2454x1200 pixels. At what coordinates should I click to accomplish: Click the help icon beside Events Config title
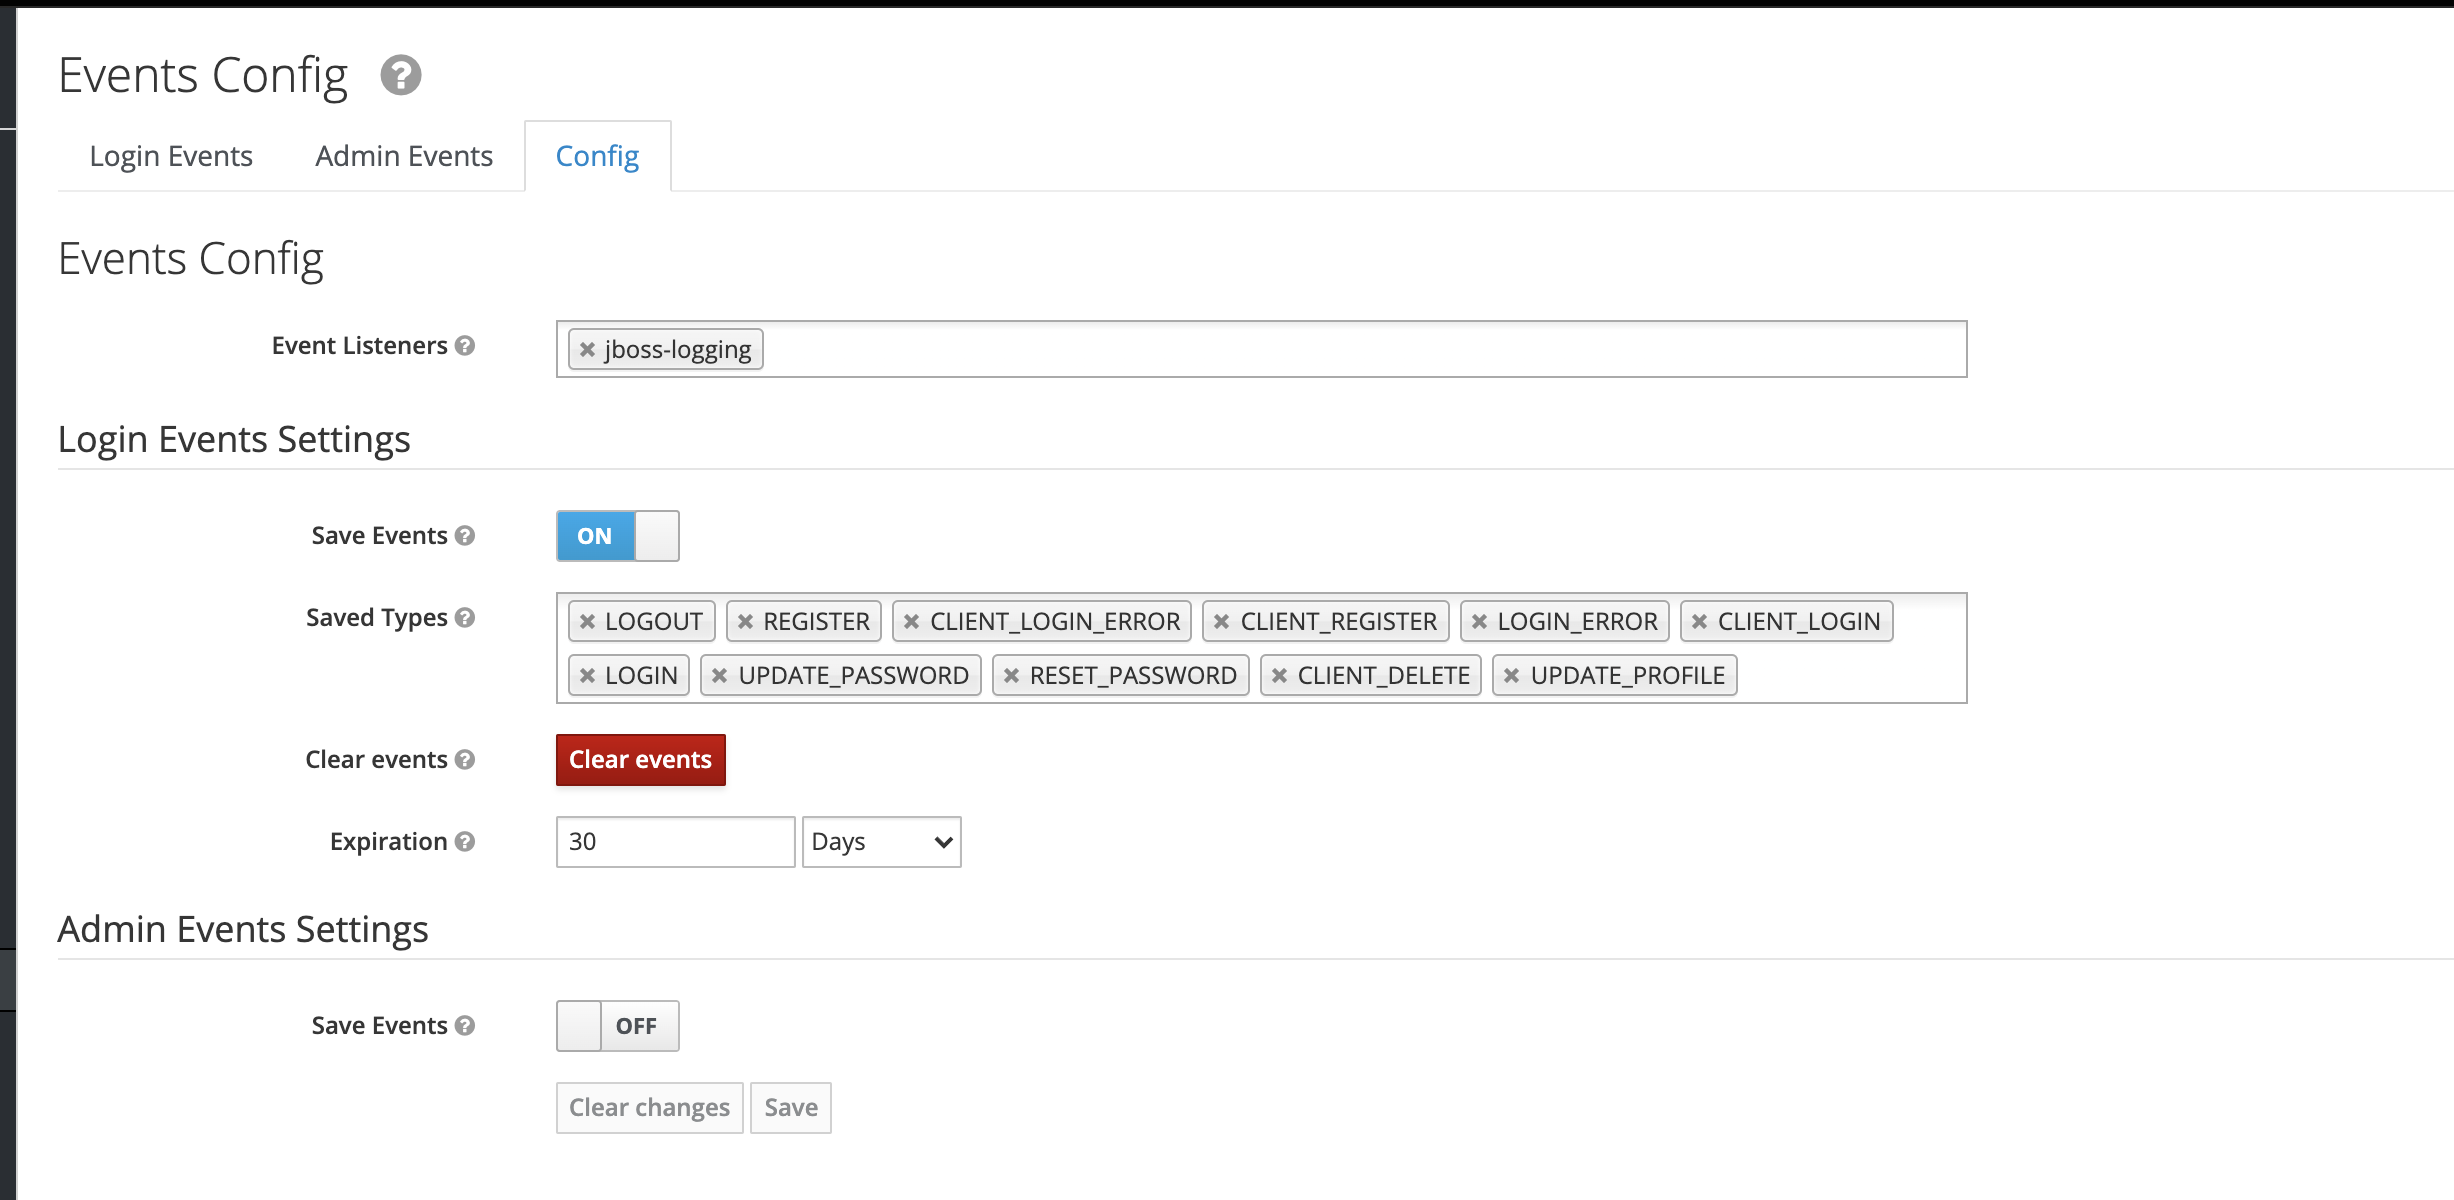click(x=401, y=75)
